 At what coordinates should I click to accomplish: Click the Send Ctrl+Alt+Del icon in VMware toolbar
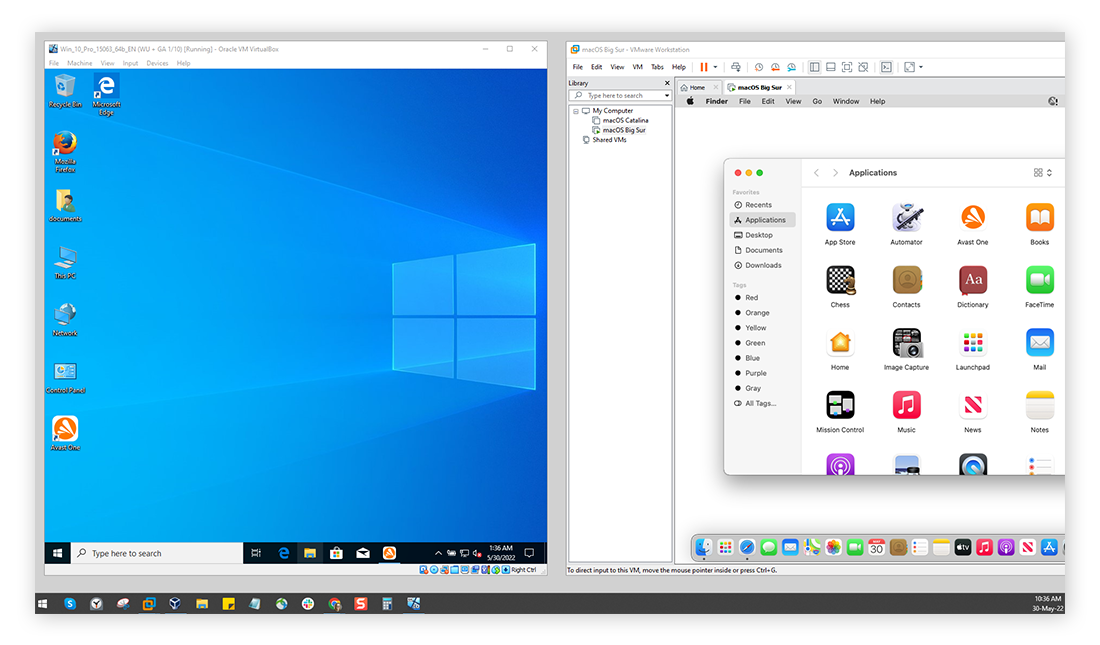[736, 66]
